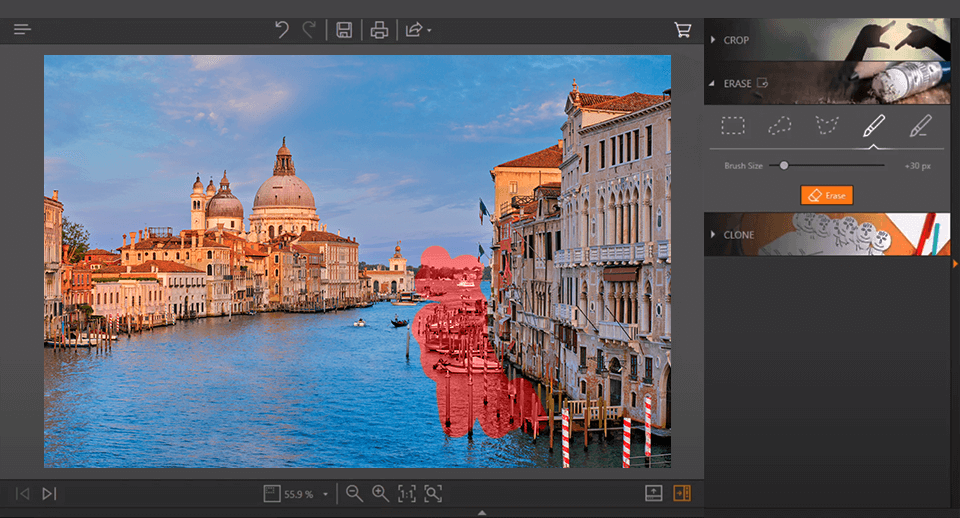Select the rectangular selection tool
Image resolution: width=960 pixels, height=518 pixels.
click(734, 126)
